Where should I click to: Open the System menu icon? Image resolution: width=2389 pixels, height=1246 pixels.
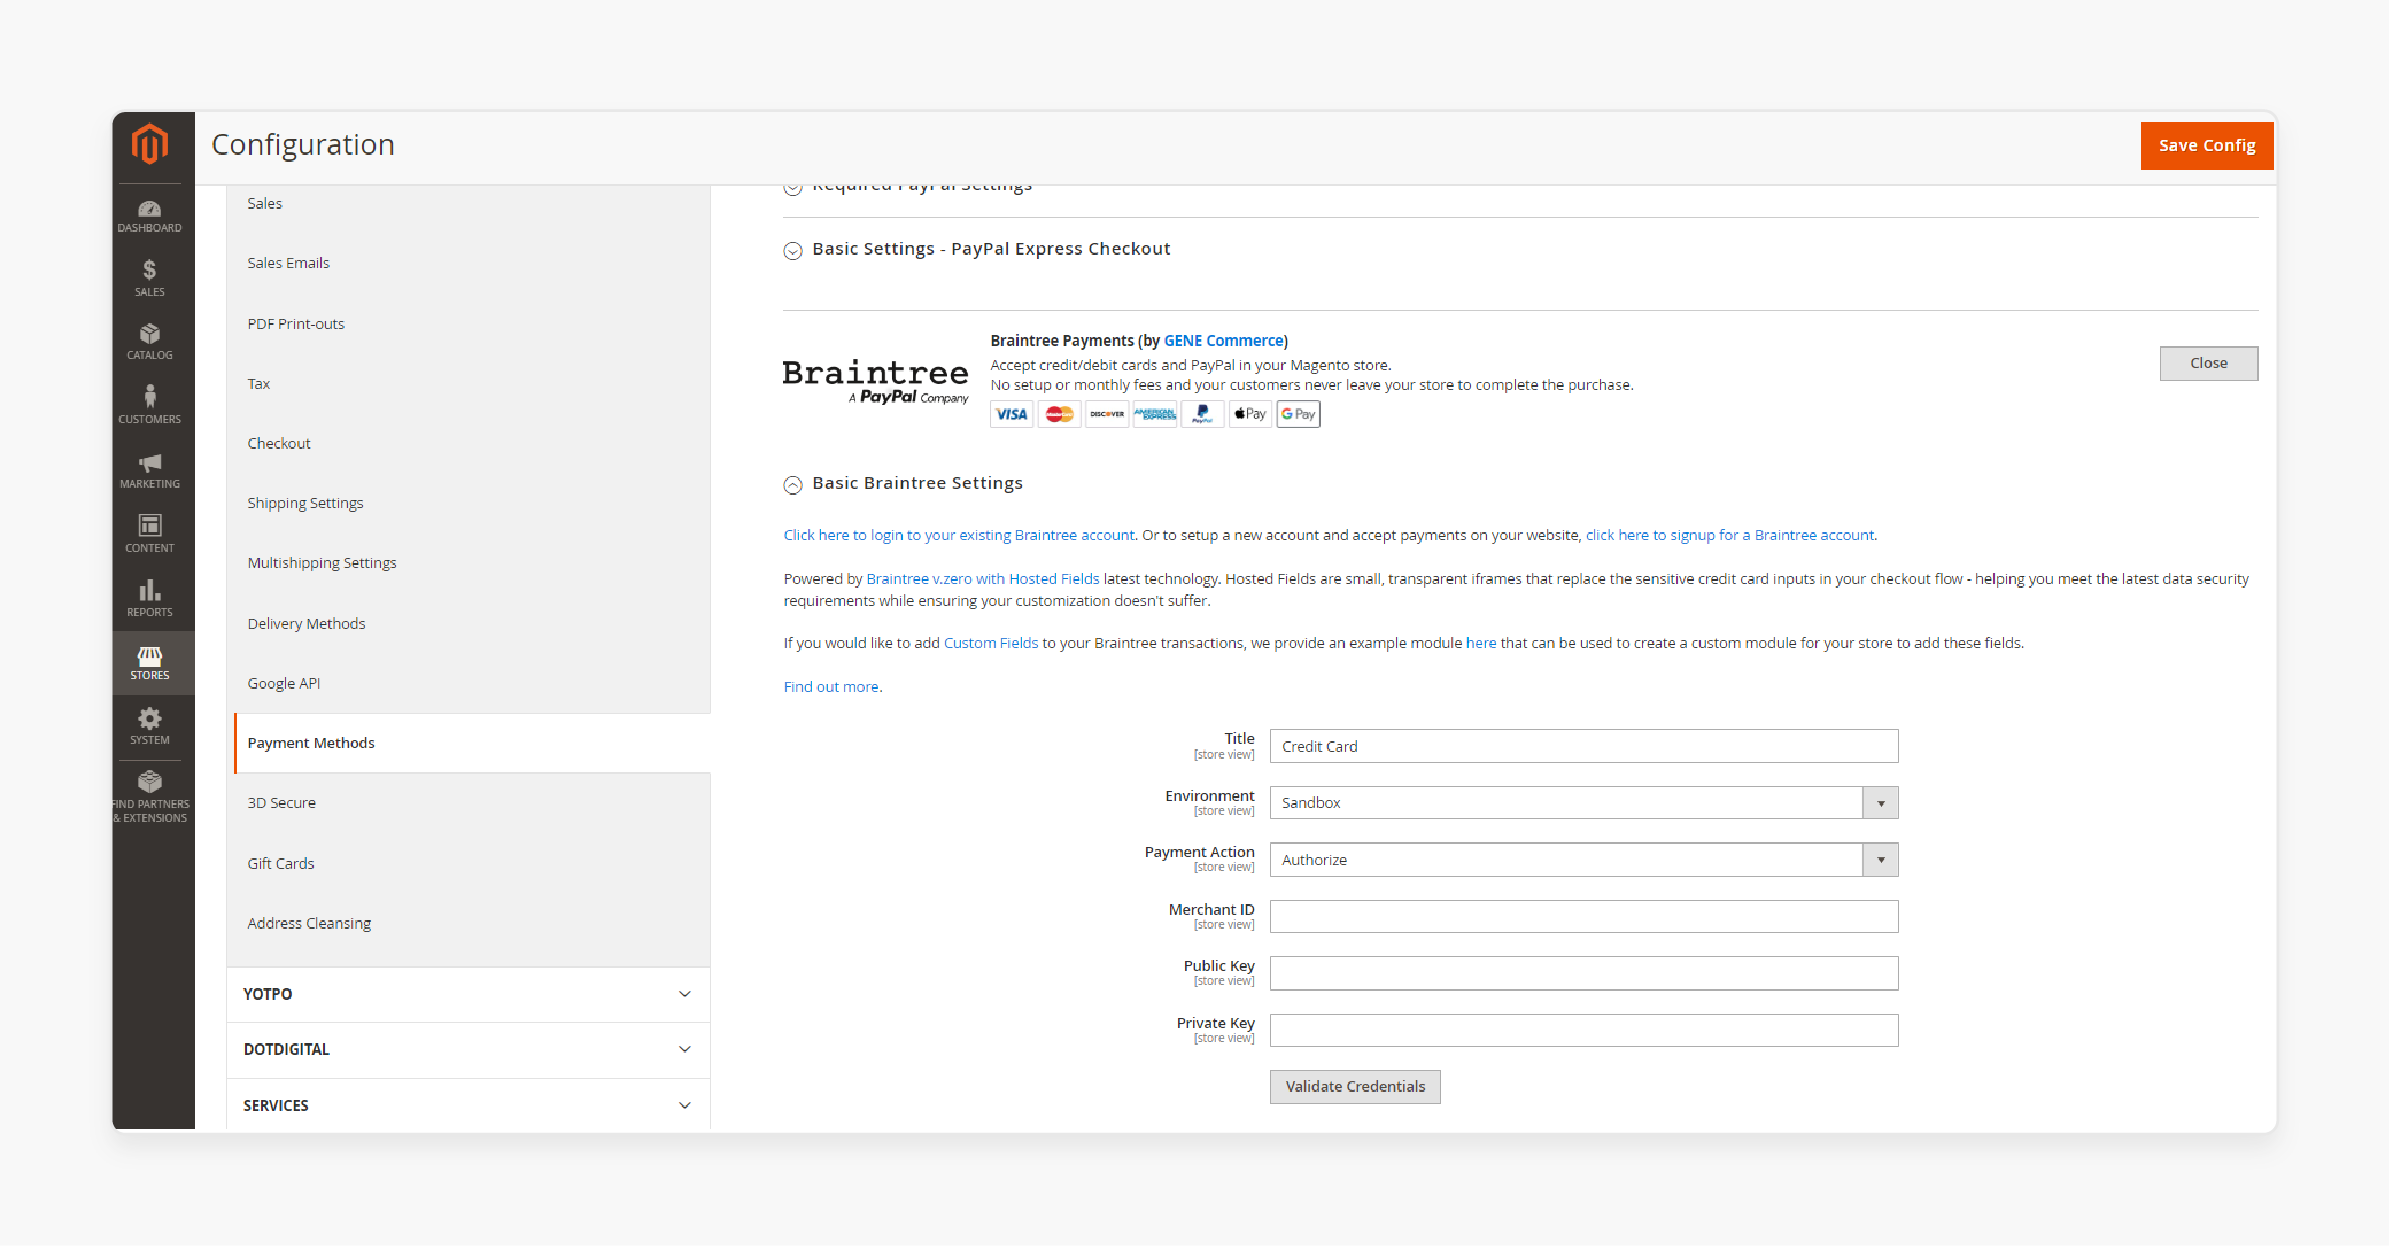click(150, 726)
